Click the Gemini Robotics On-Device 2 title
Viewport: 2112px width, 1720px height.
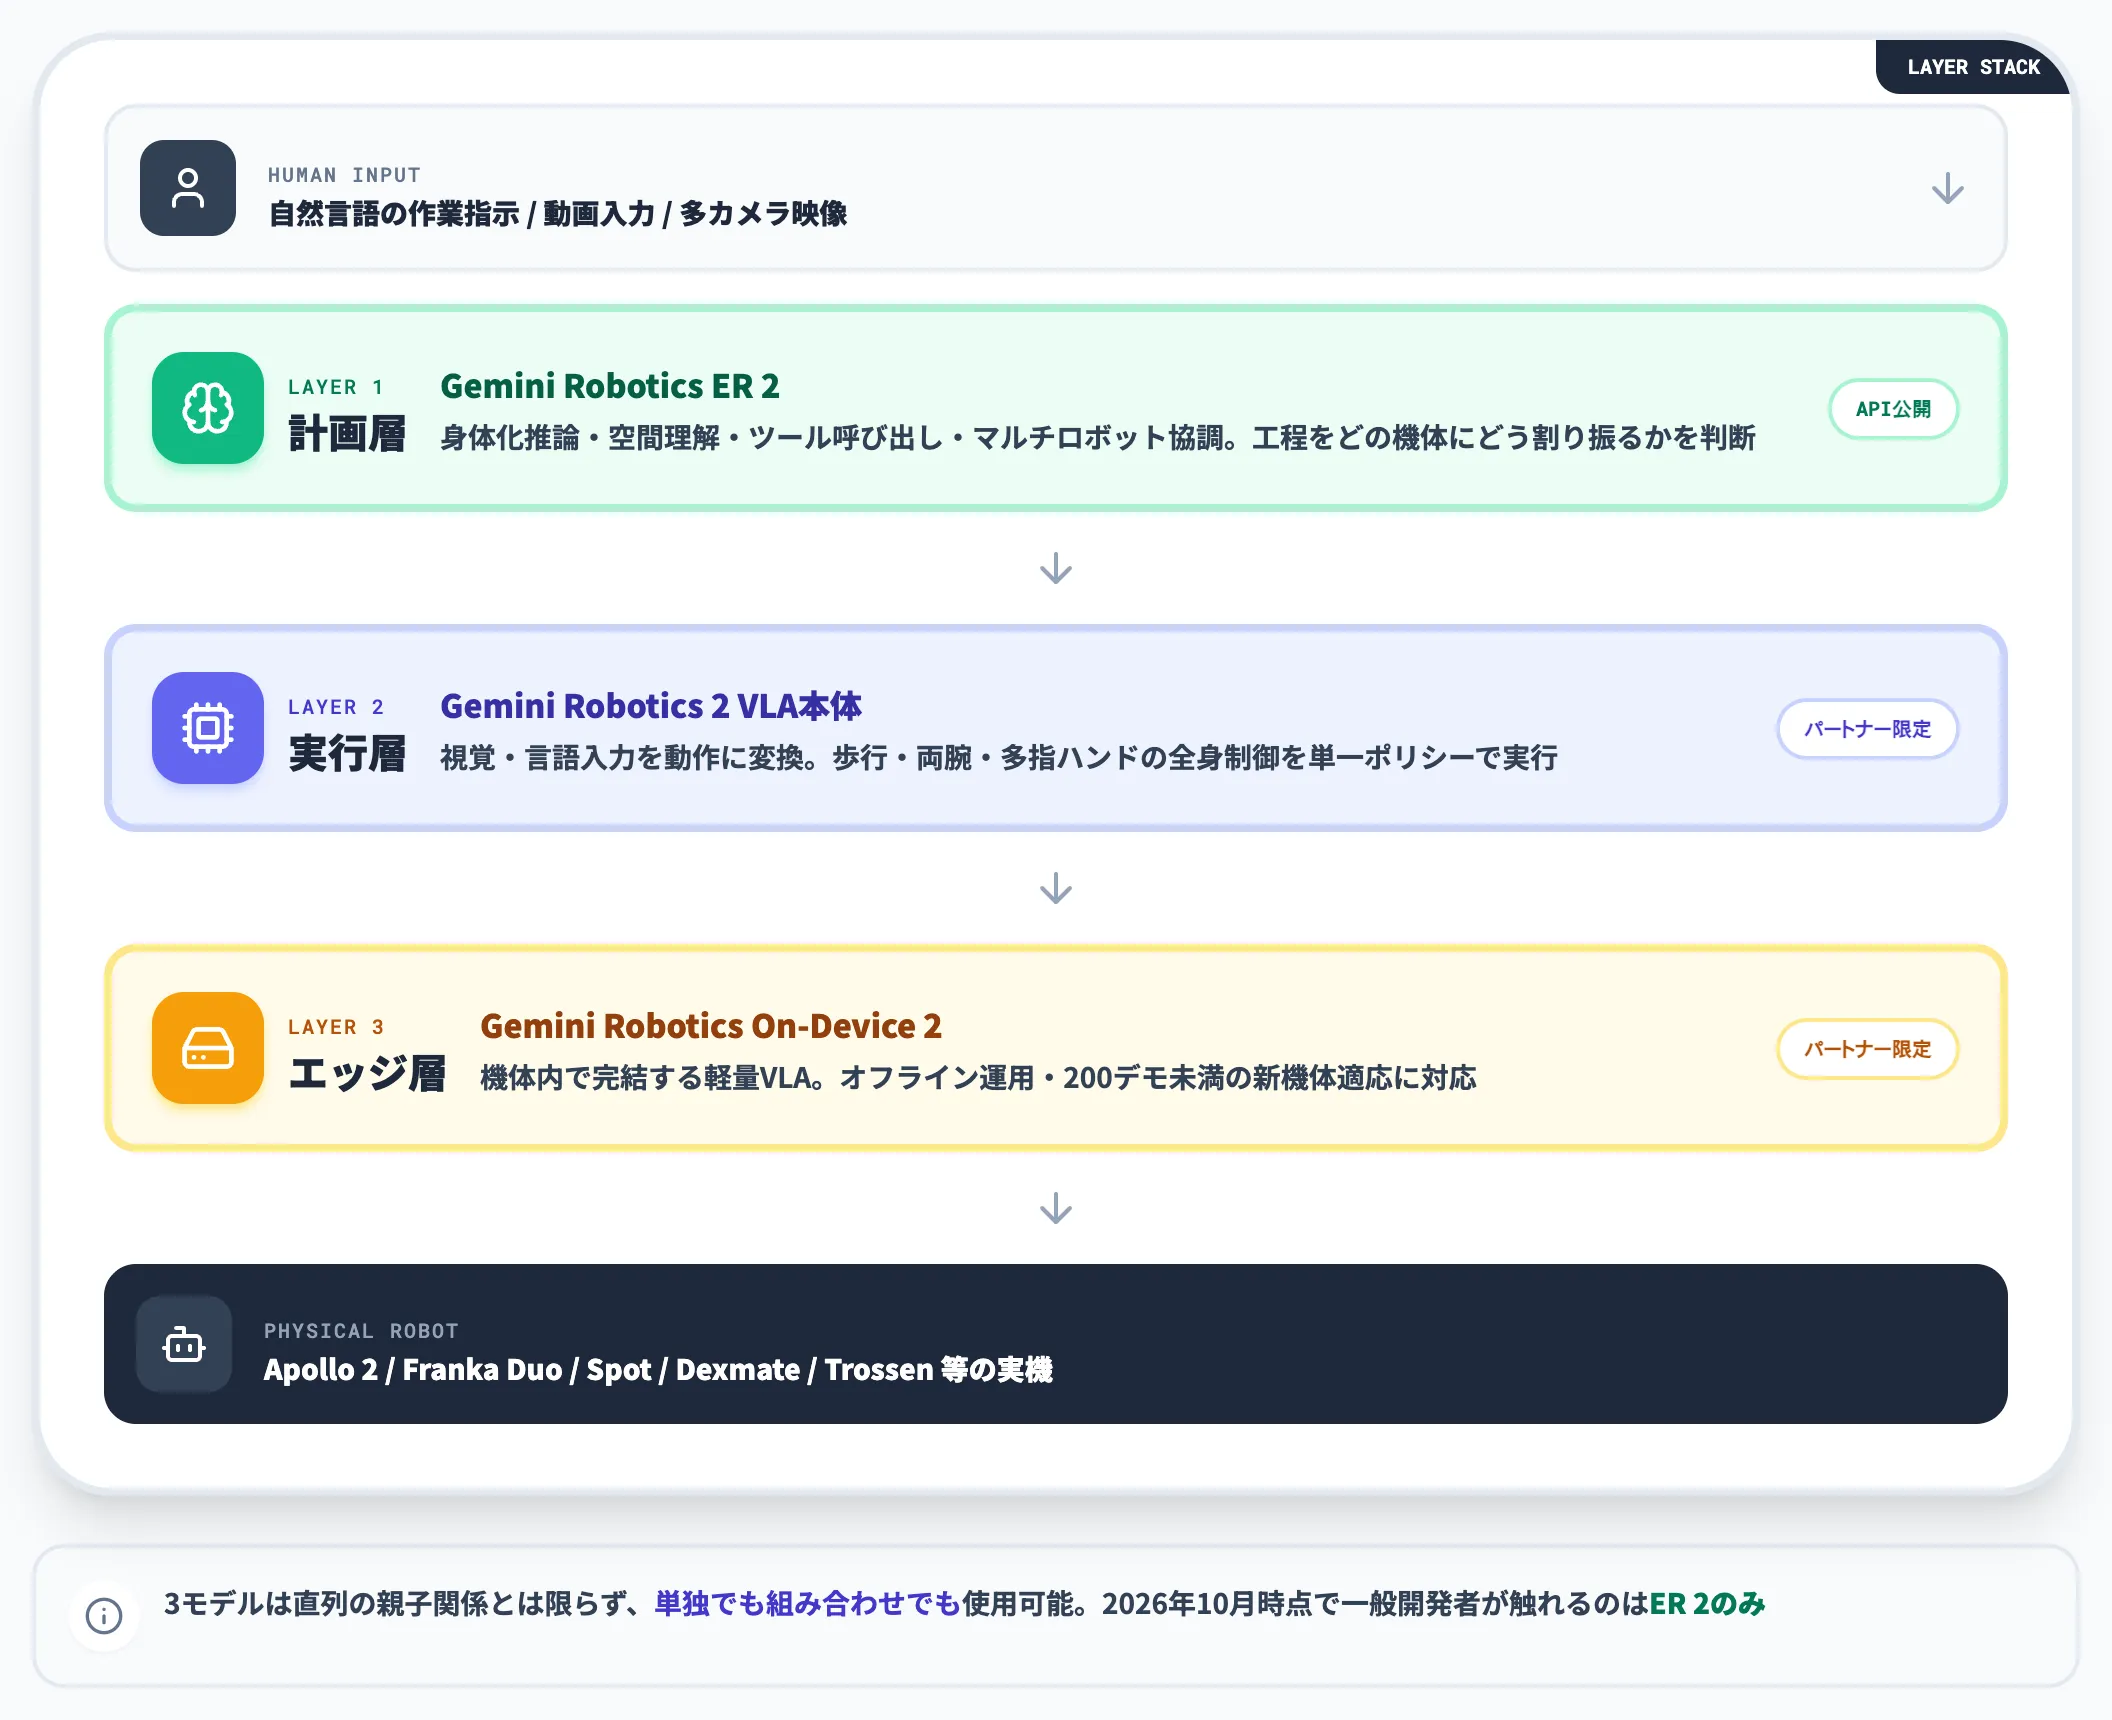tap(711, 1026)
